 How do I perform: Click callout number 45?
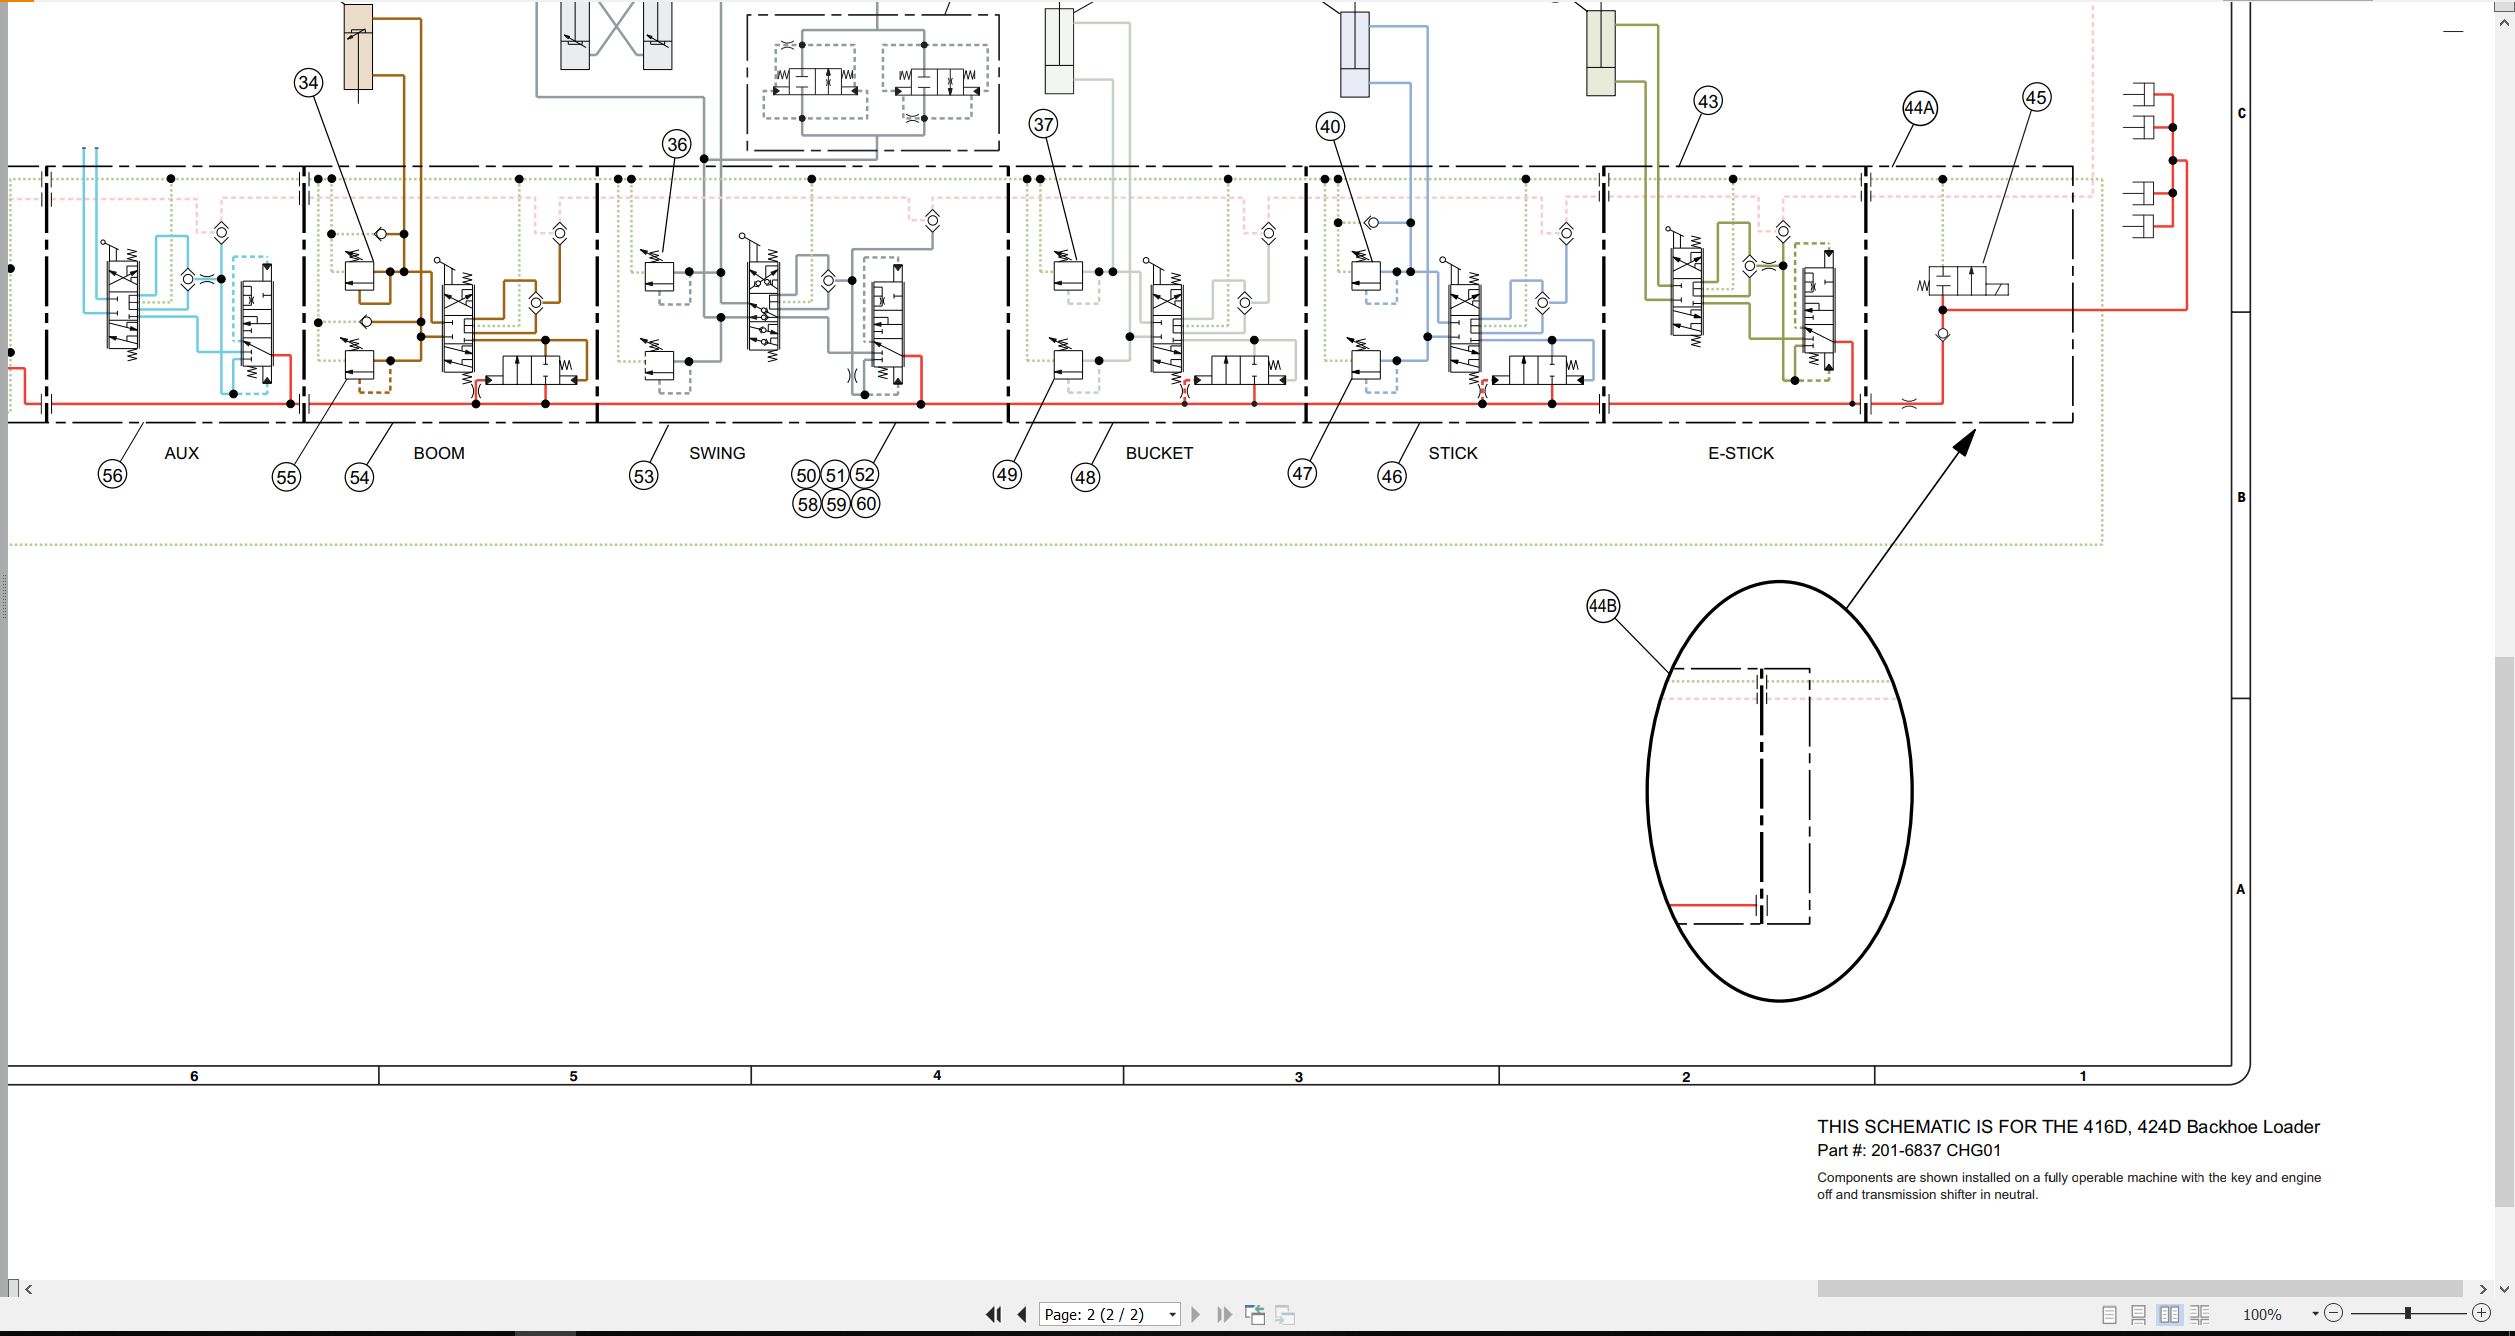2036,97
